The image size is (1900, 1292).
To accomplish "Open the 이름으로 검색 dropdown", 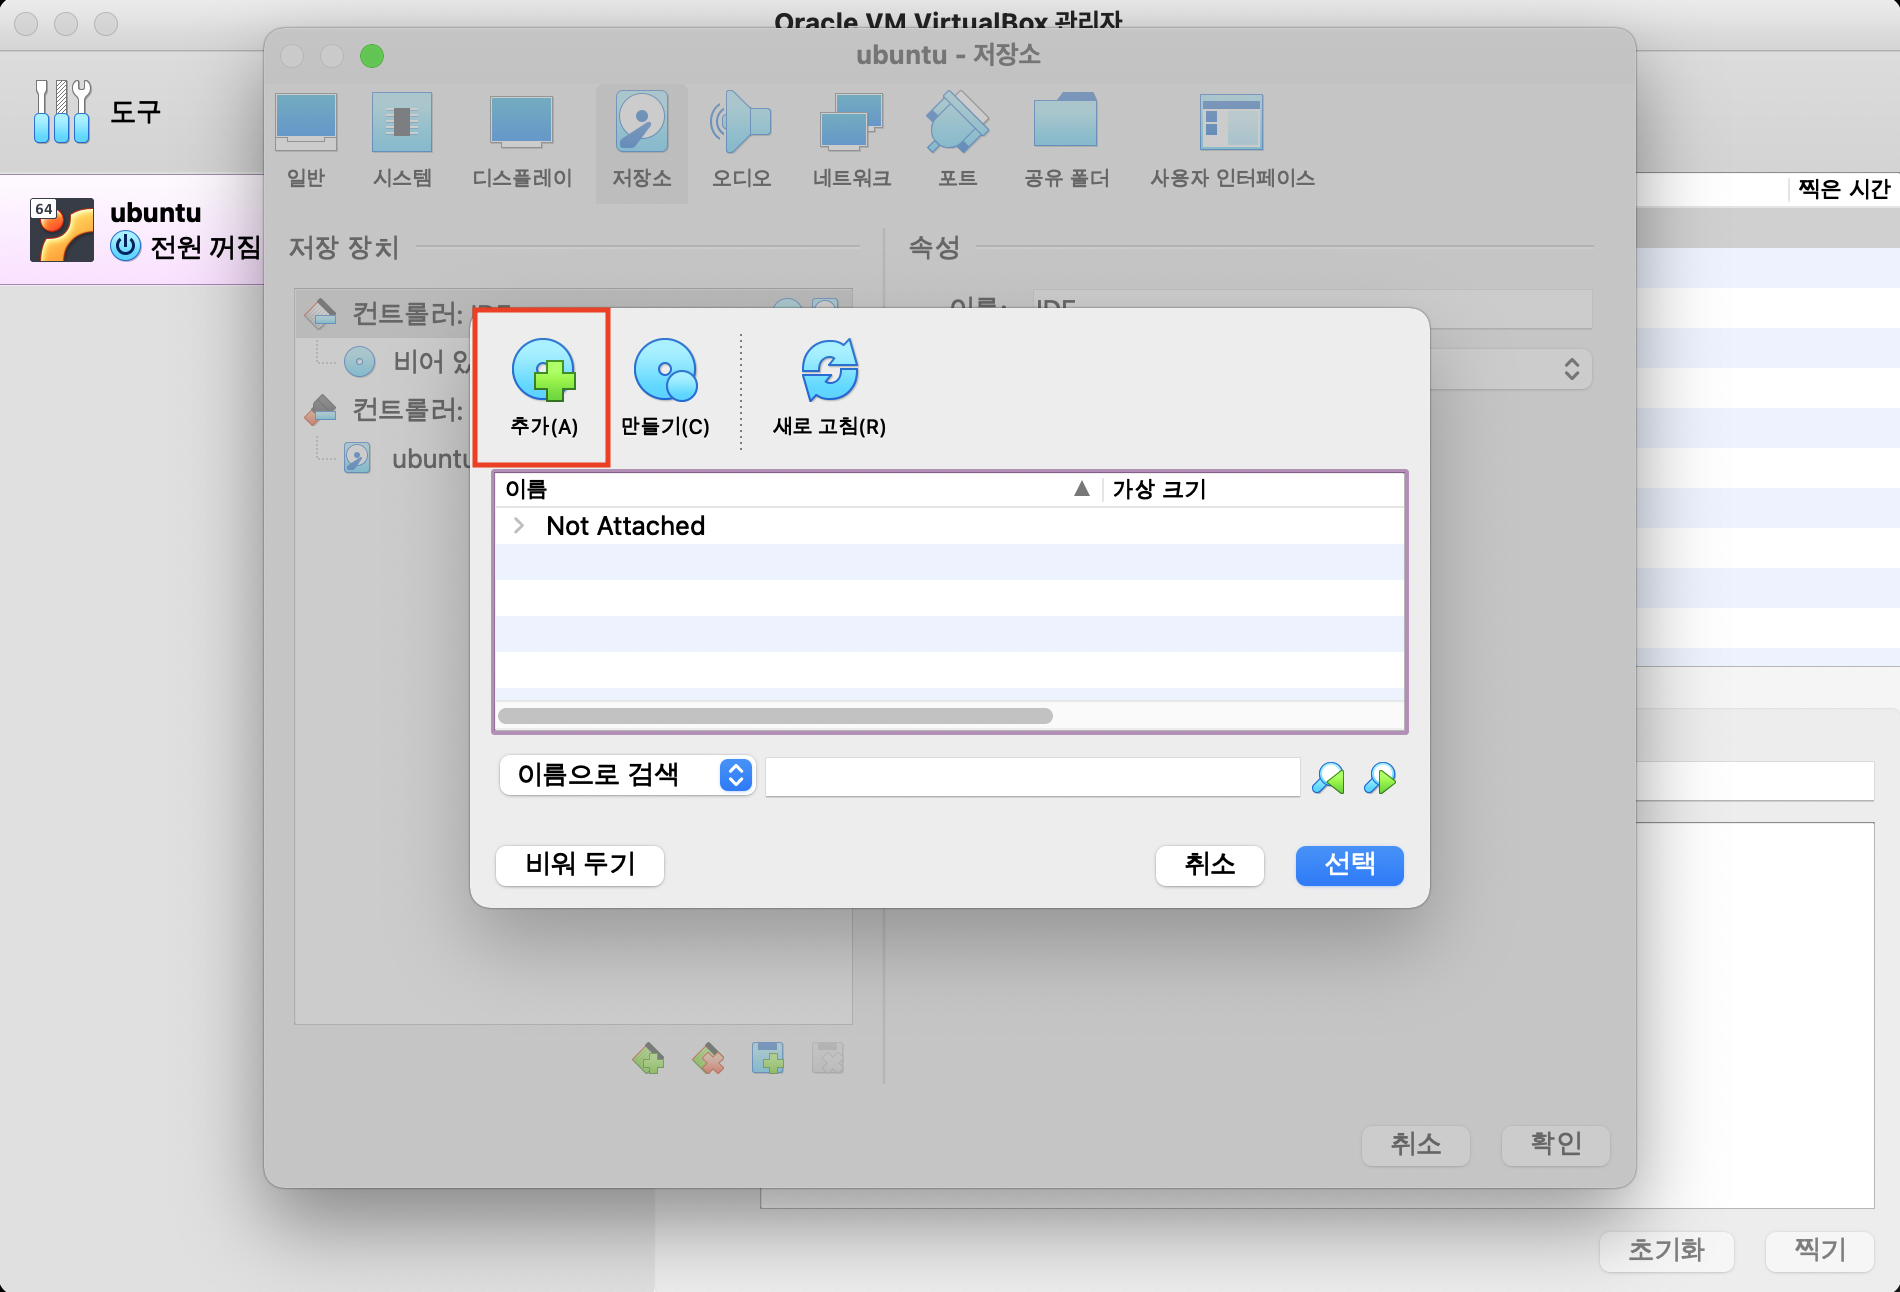I will click(627, 775).
